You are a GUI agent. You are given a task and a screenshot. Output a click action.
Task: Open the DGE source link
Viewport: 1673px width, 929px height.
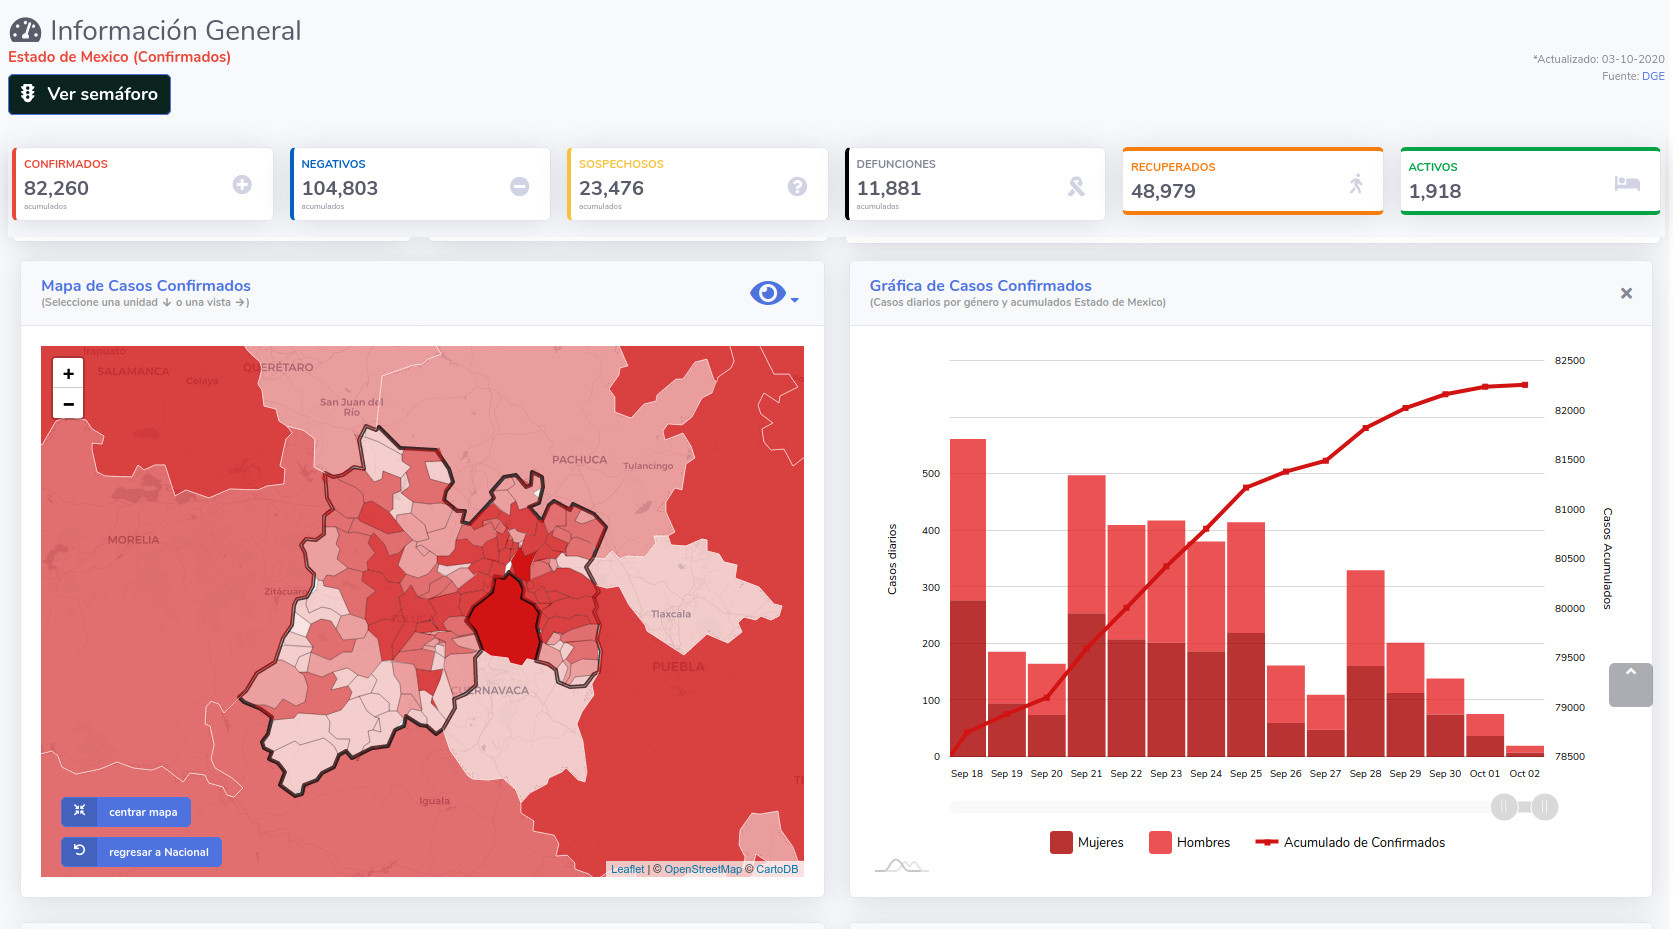[x=1653, y=76]
